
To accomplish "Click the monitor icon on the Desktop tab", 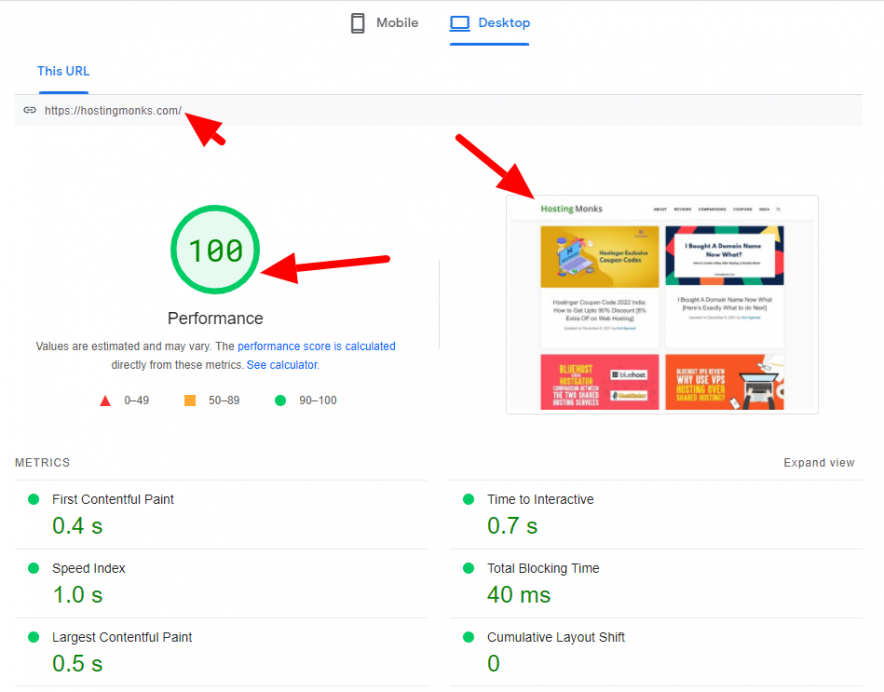I will (x=462, y=22).
